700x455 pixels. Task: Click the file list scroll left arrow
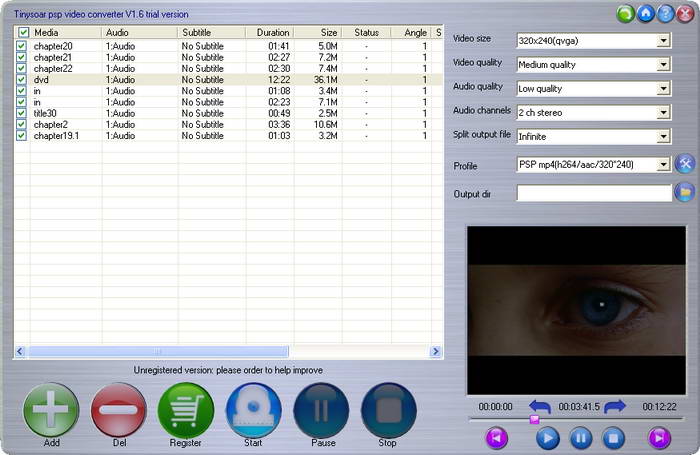[x=20, y=351]
